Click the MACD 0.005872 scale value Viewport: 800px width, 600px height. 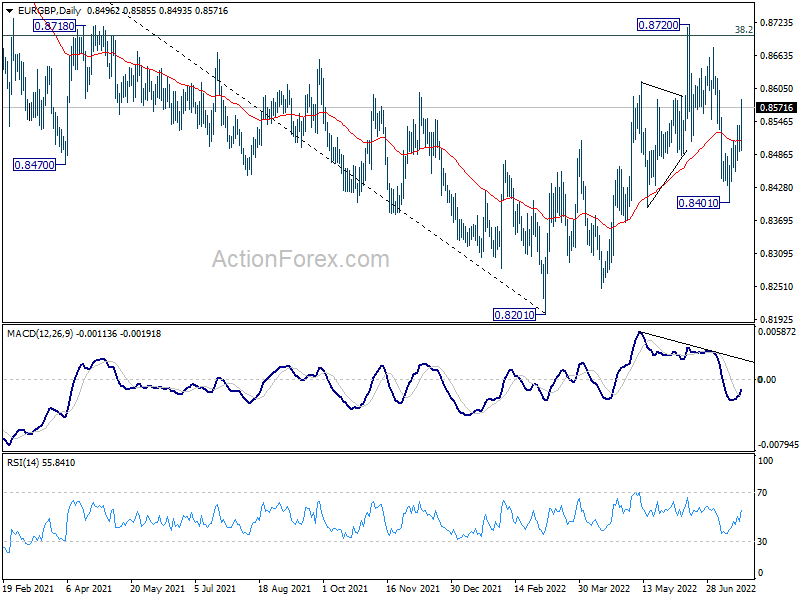[x=777, y=332]
